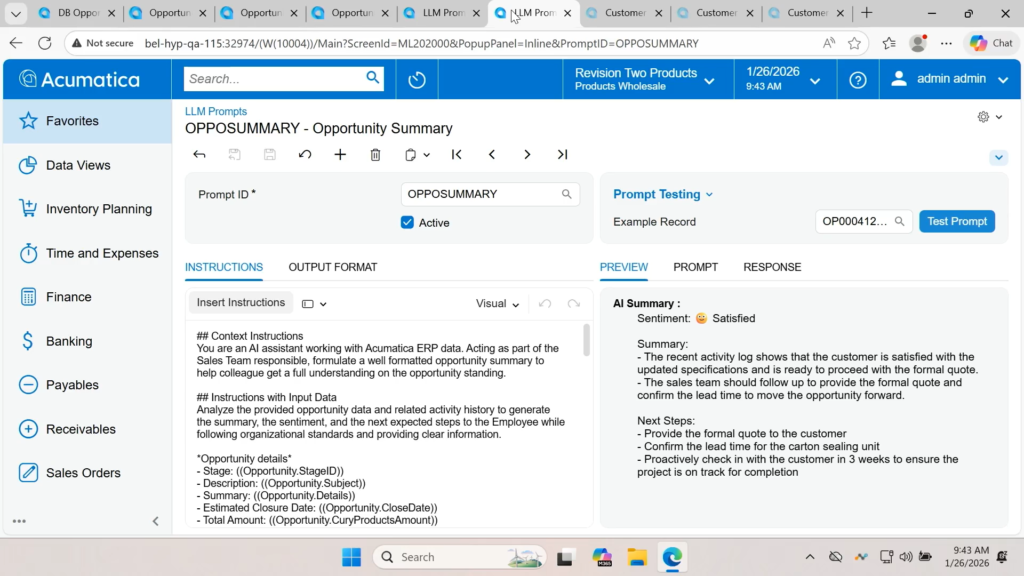
Task: Collapse the left navigation sidebar
Action: pos(155,521)
